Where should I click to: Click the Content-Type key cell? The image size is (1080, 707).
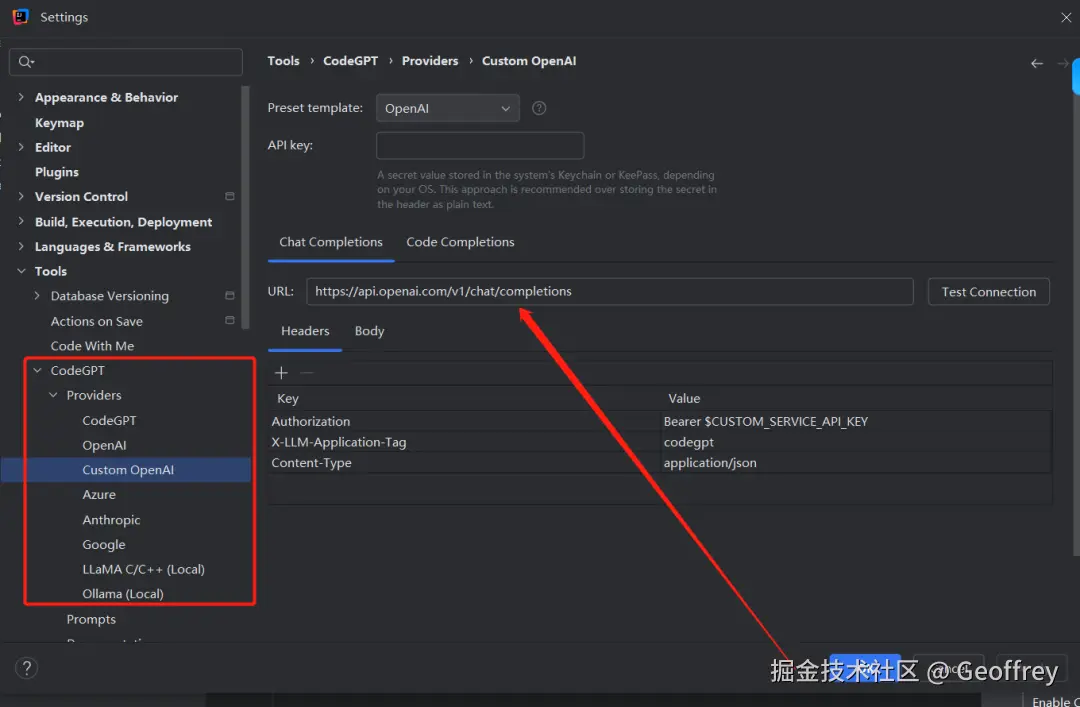click(x=465, y=462)
